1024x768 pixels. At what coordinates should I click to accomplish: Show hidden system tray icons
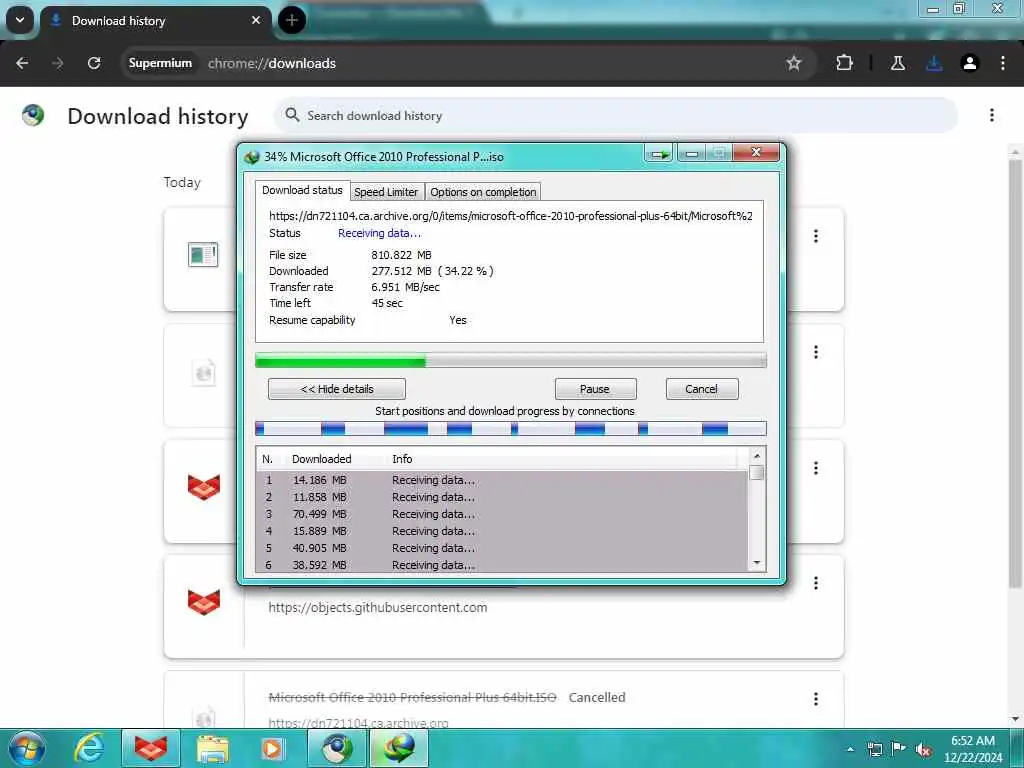coord(850,749)
